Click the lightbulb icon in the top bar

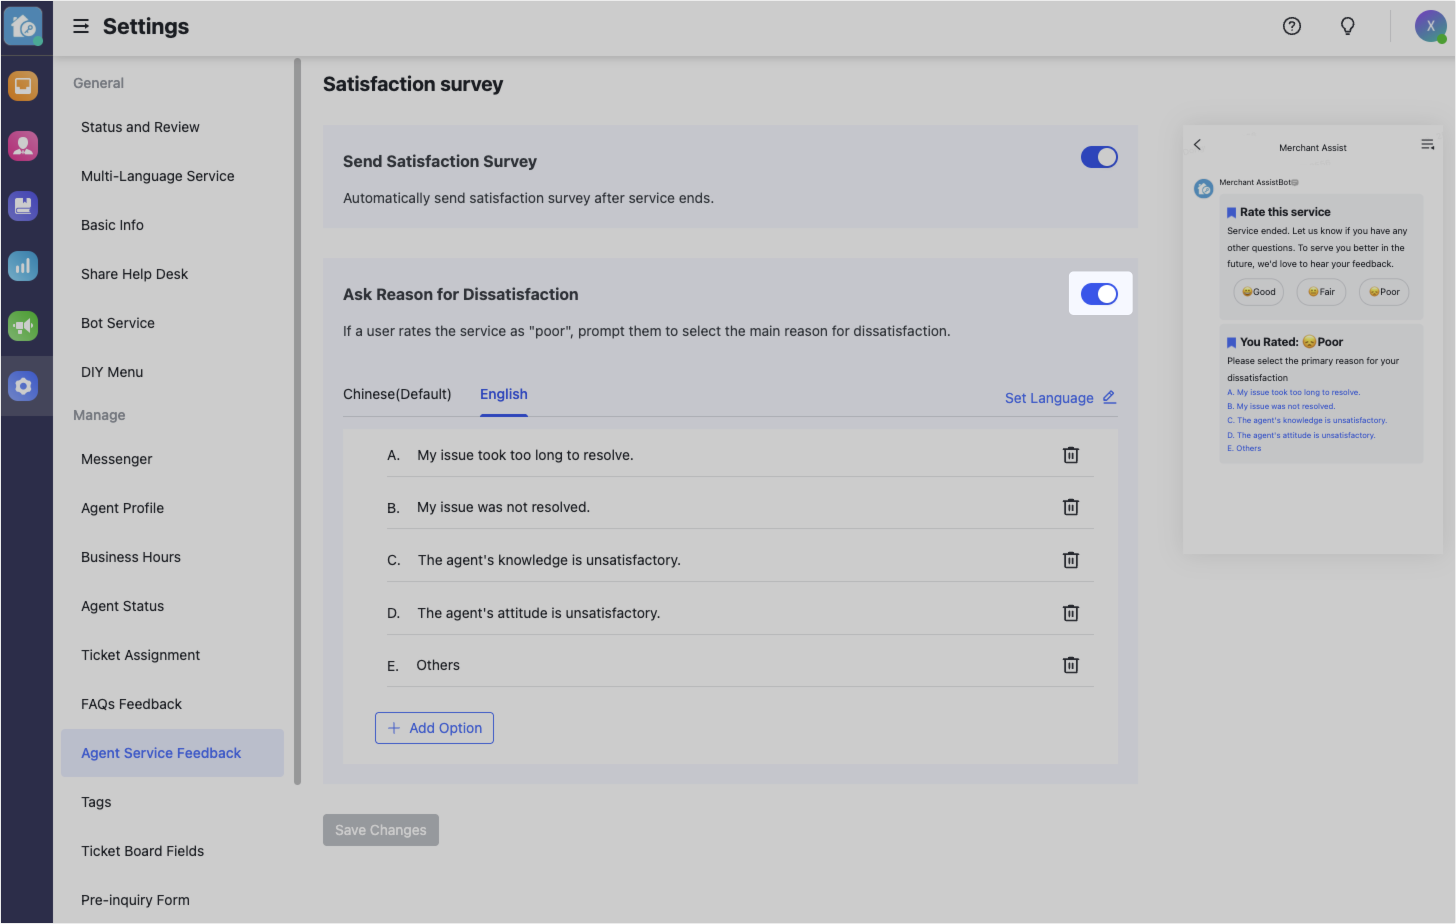point(1347,26)
